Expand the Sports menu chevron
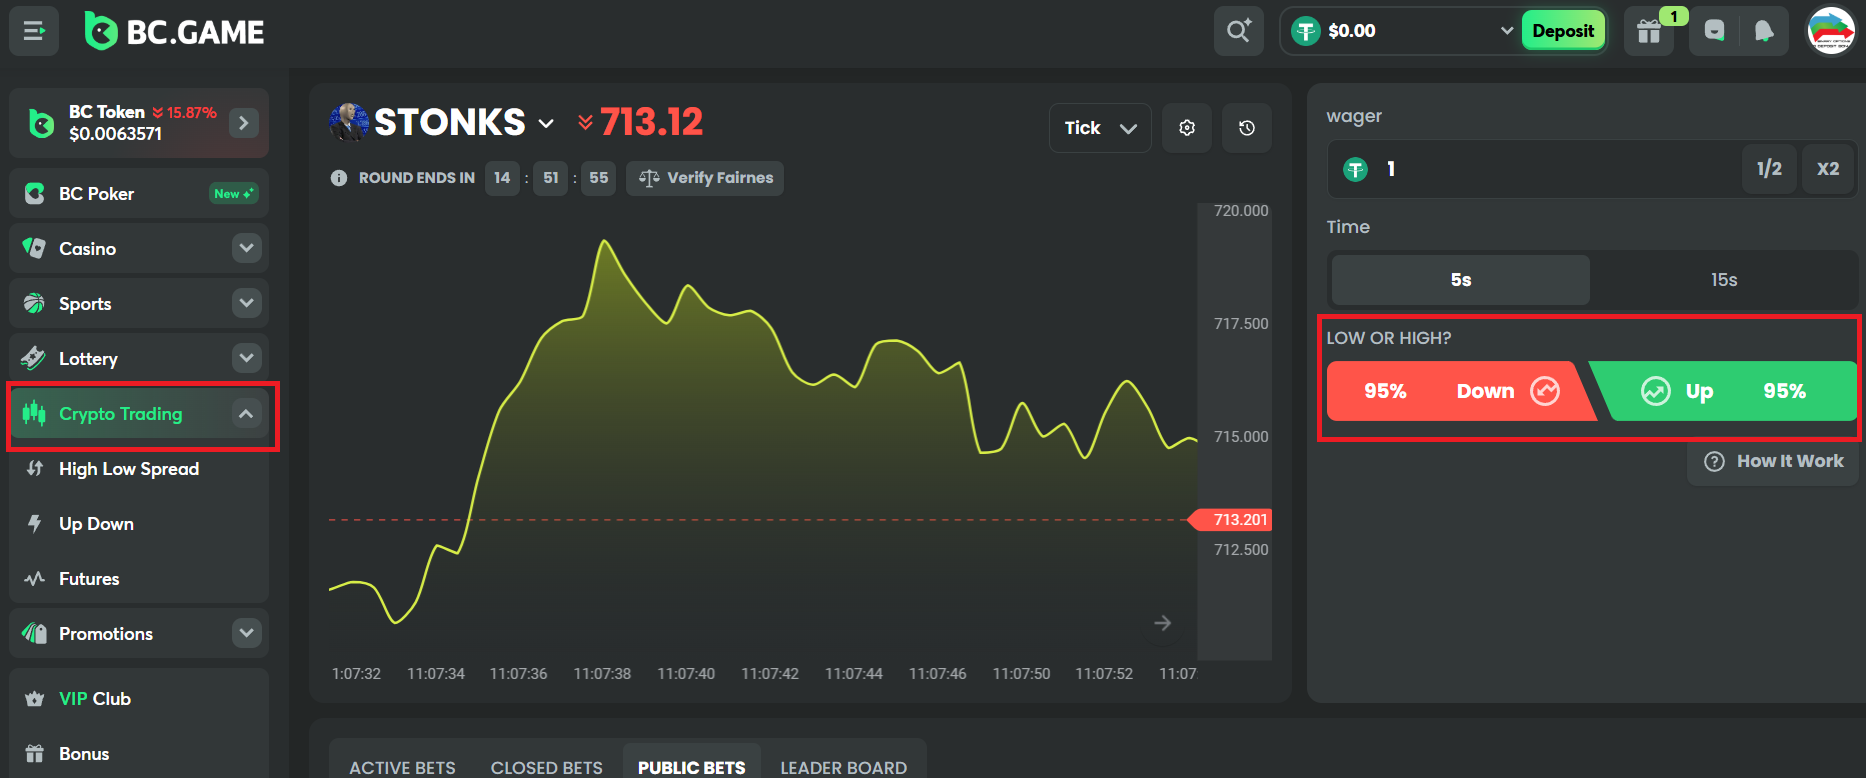Screen dimensions: 1866x778 click(247, 303)
